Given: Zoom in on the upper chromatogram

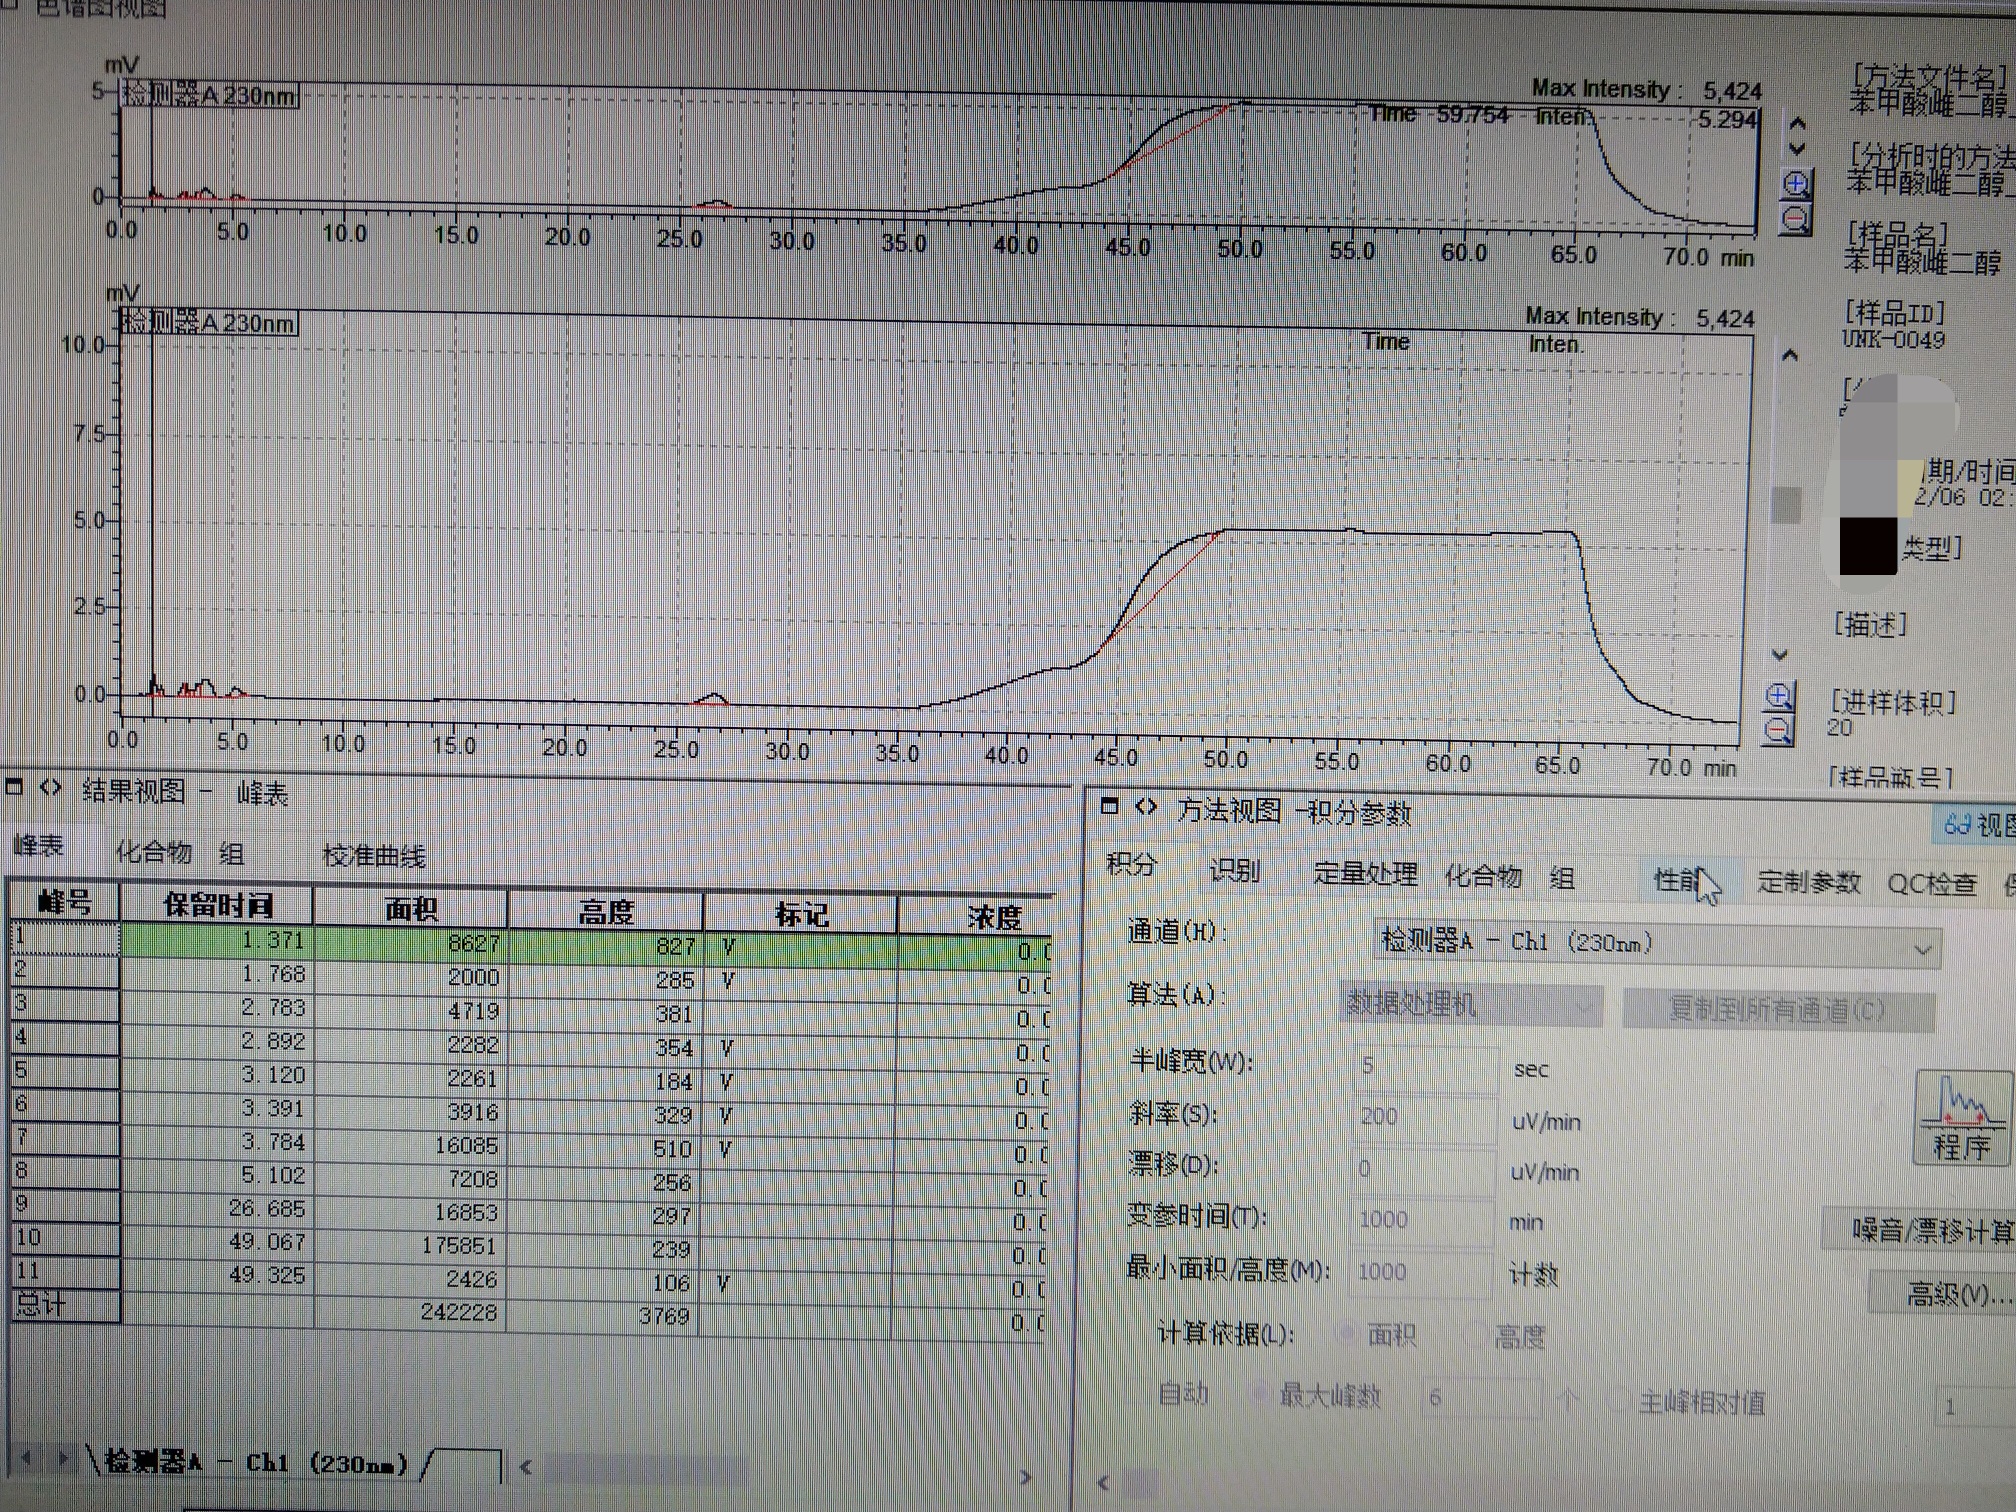Looking at the screenshot, I should [1796, 184].
